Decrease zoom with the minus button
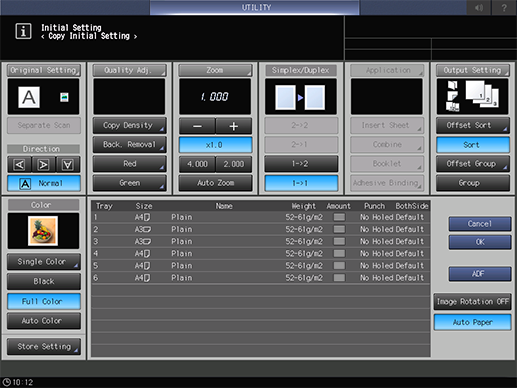Viewport: 517px width, 388px height. coord(197,126)
